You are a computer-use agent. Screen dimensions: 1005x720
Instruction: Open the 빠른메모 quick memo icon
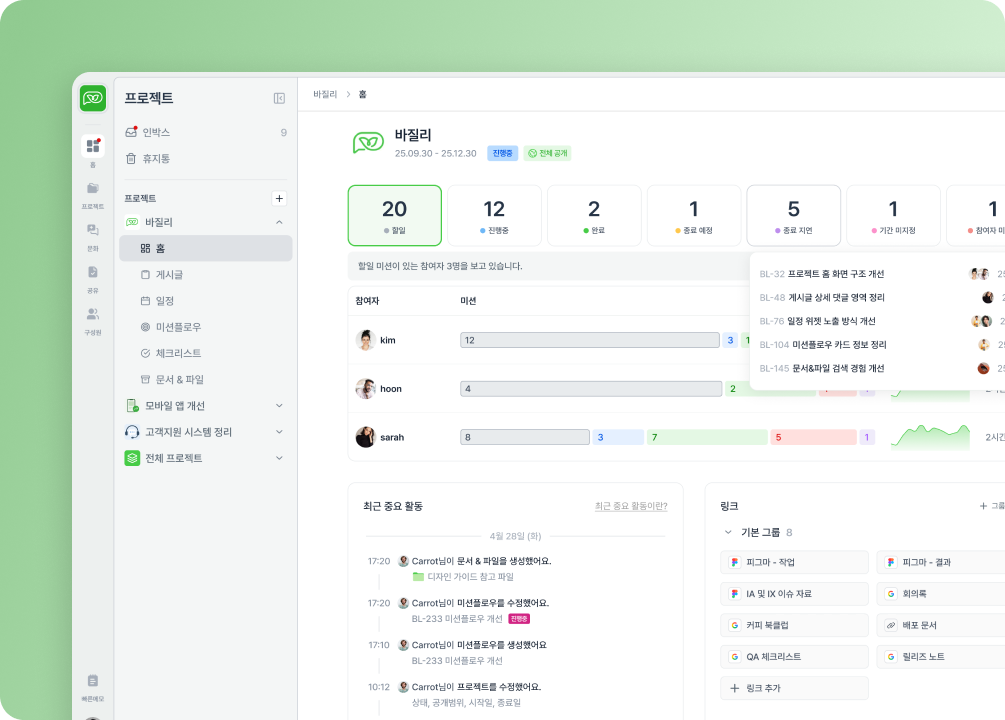tap(93, 681)
